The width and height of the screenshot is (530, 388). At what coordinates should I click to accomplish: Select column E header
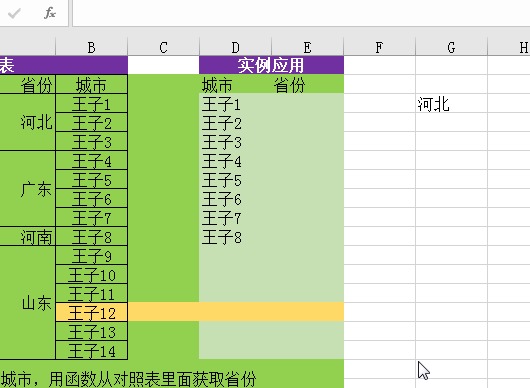point(308,47)
